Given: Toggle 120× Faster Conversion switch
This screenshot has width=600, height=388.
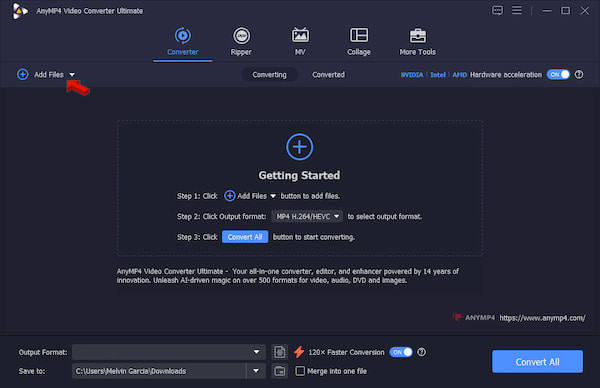Looking at the screenshot, I should 401,352.
